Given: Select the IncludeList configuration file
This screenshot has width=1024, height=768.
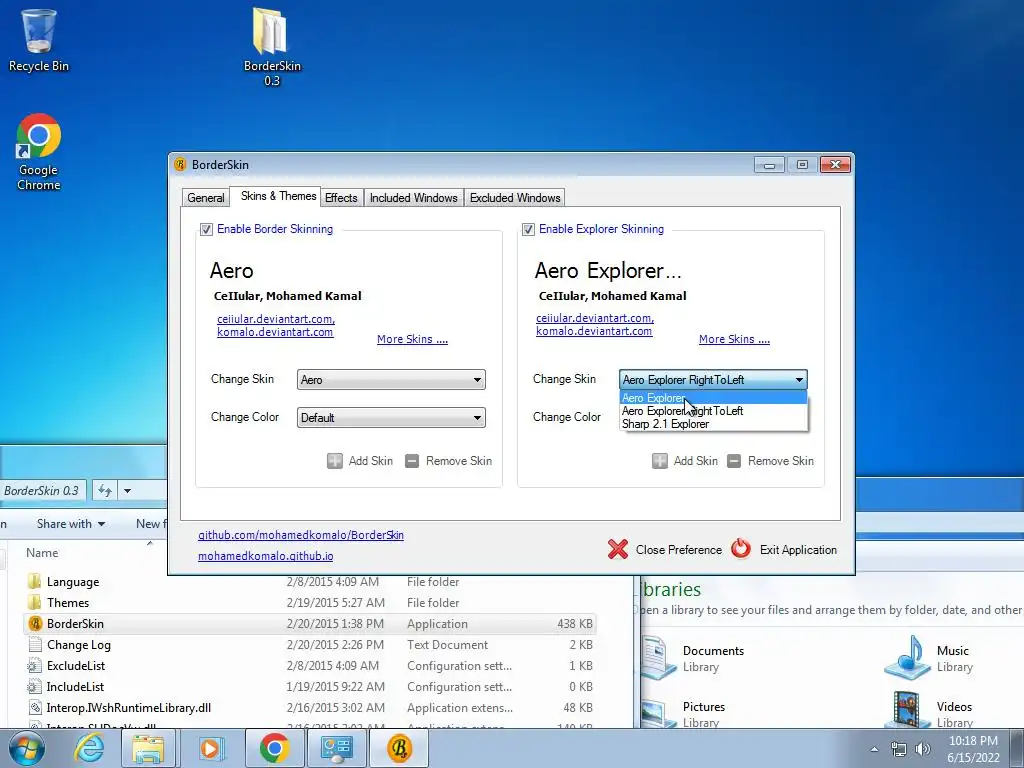Looking at the screenshot, I should tap(310, 686).
